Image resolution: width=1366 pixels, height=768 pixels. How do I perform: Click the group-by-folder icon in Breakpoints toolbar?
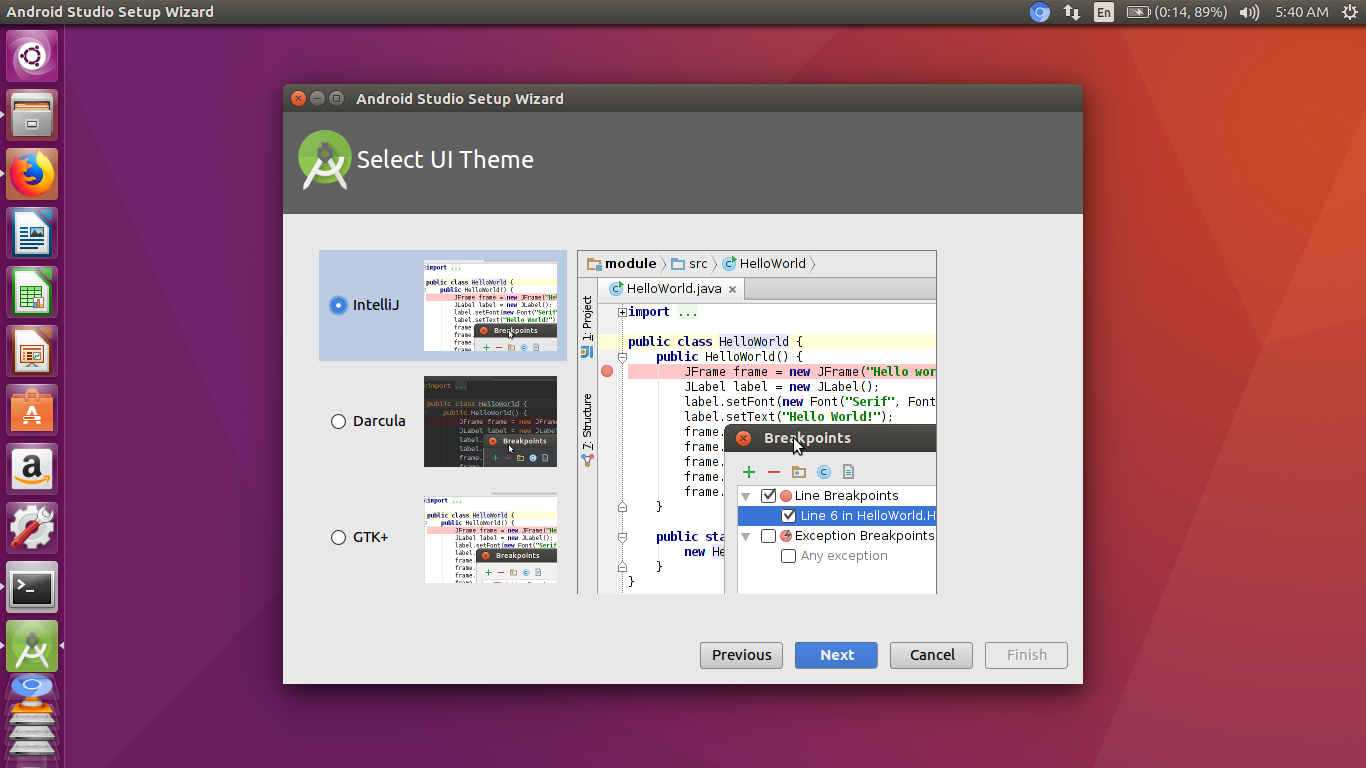pos(798,472)
